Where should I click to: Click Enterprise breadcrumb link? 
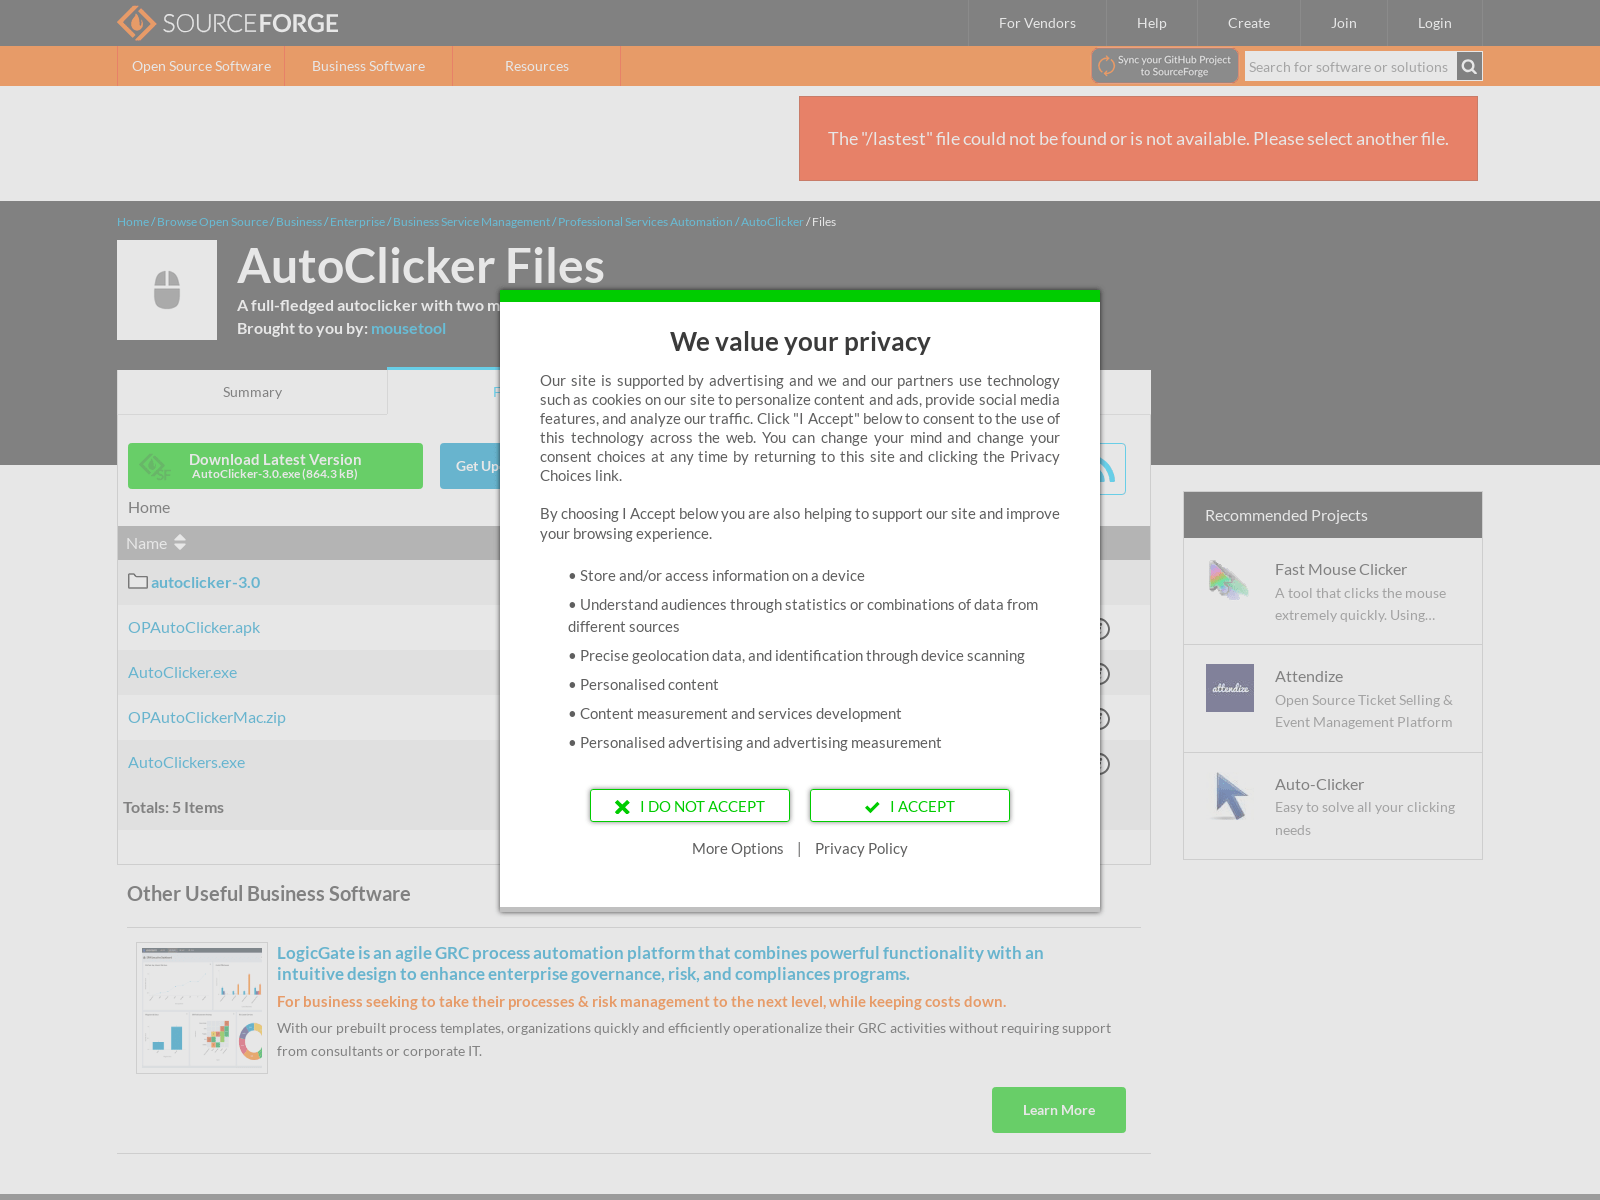tap(357, 222)
